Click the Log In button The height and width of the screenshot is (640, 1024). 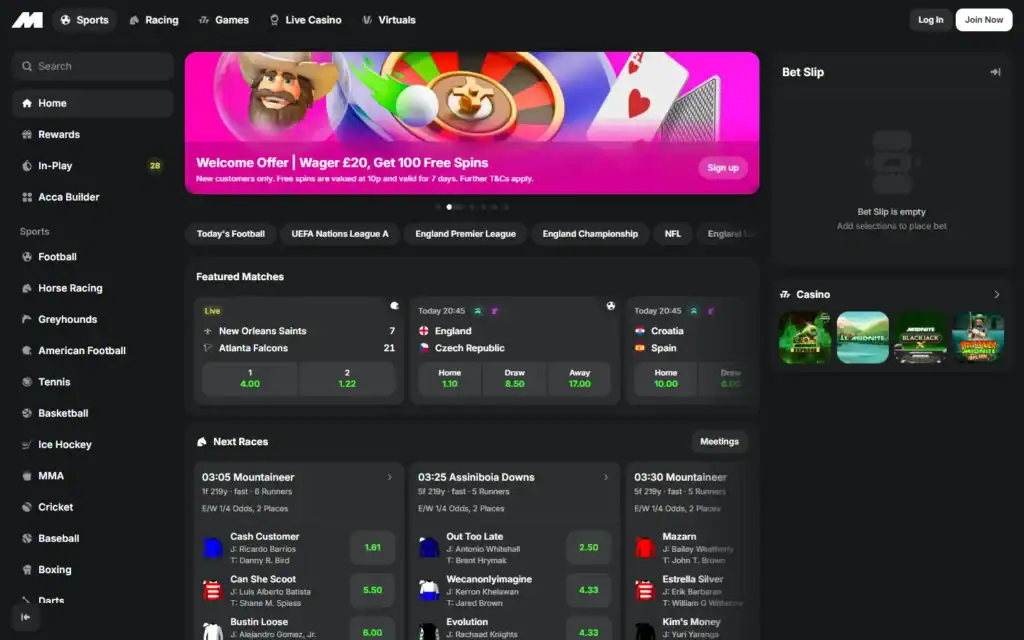[x=930, y=20]
